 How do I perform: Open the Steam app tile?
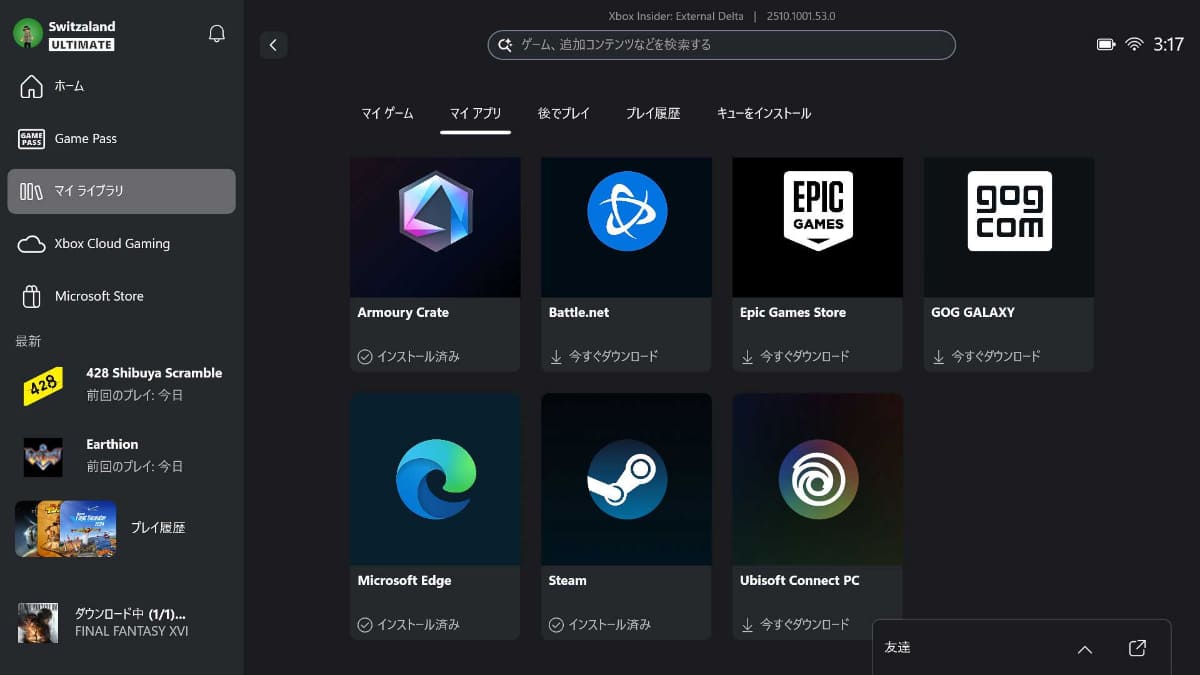tap(626, 480)
